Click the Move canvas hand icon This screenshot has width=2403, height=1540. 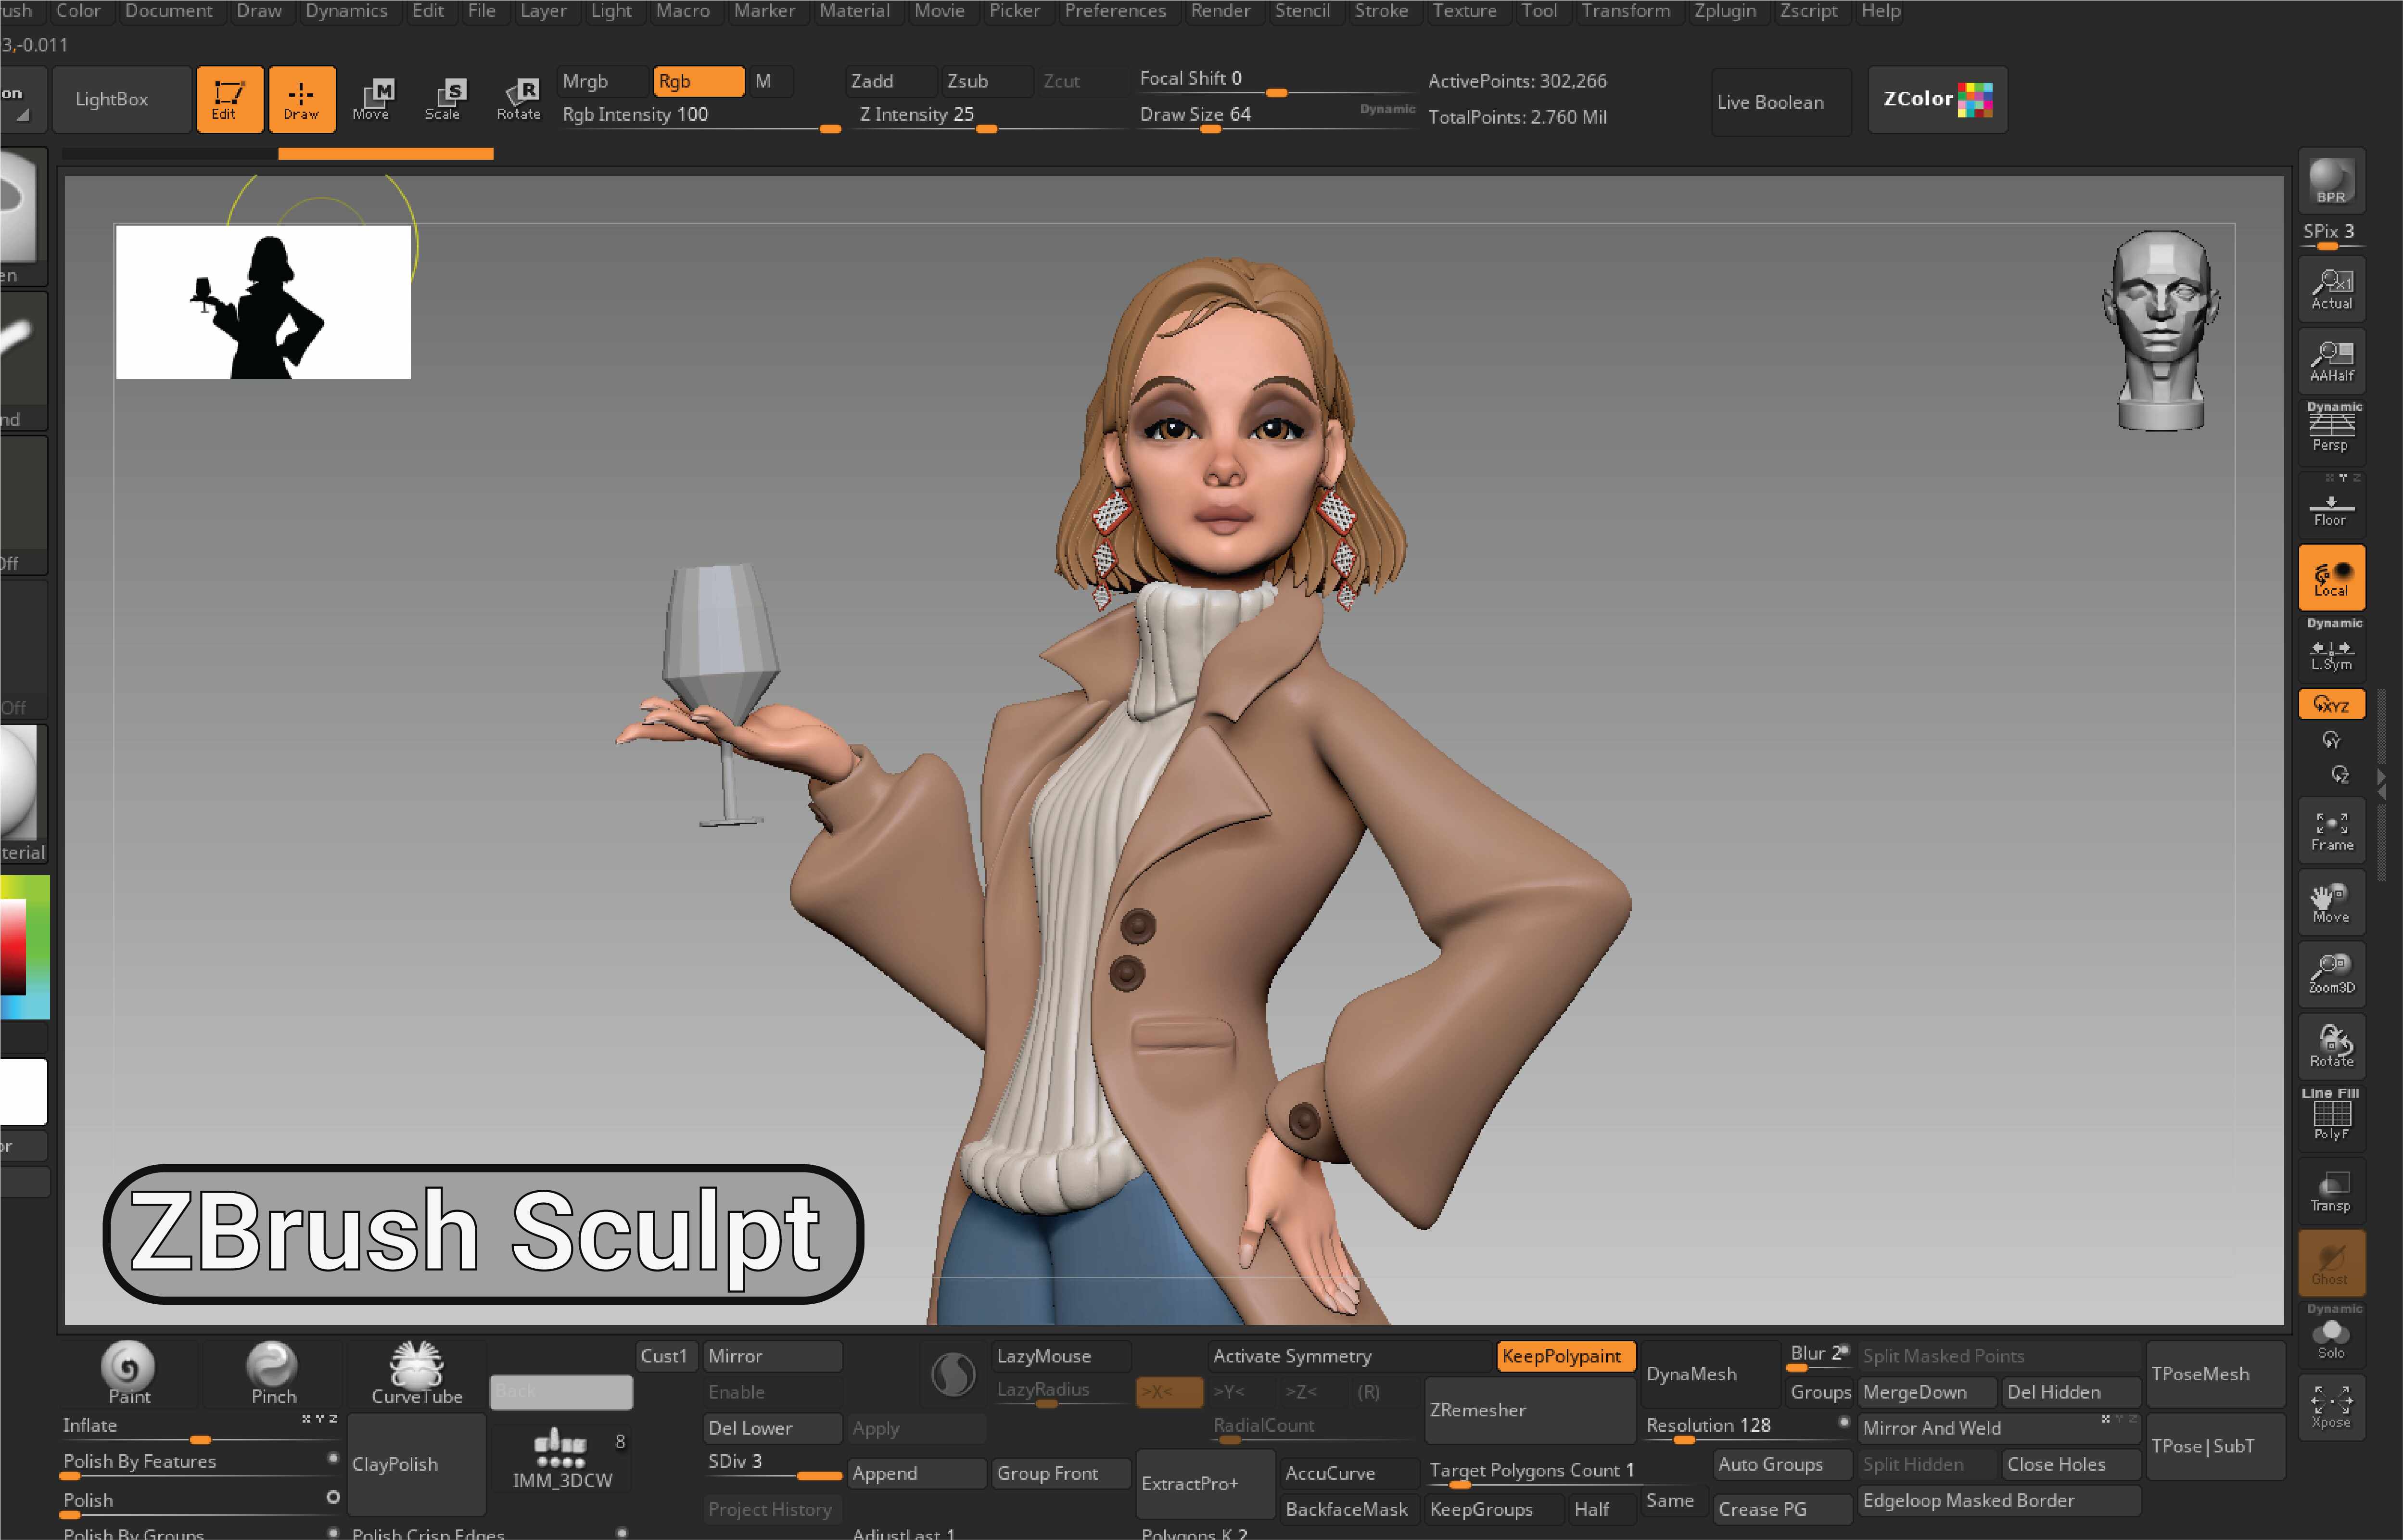coord(2331,901)
